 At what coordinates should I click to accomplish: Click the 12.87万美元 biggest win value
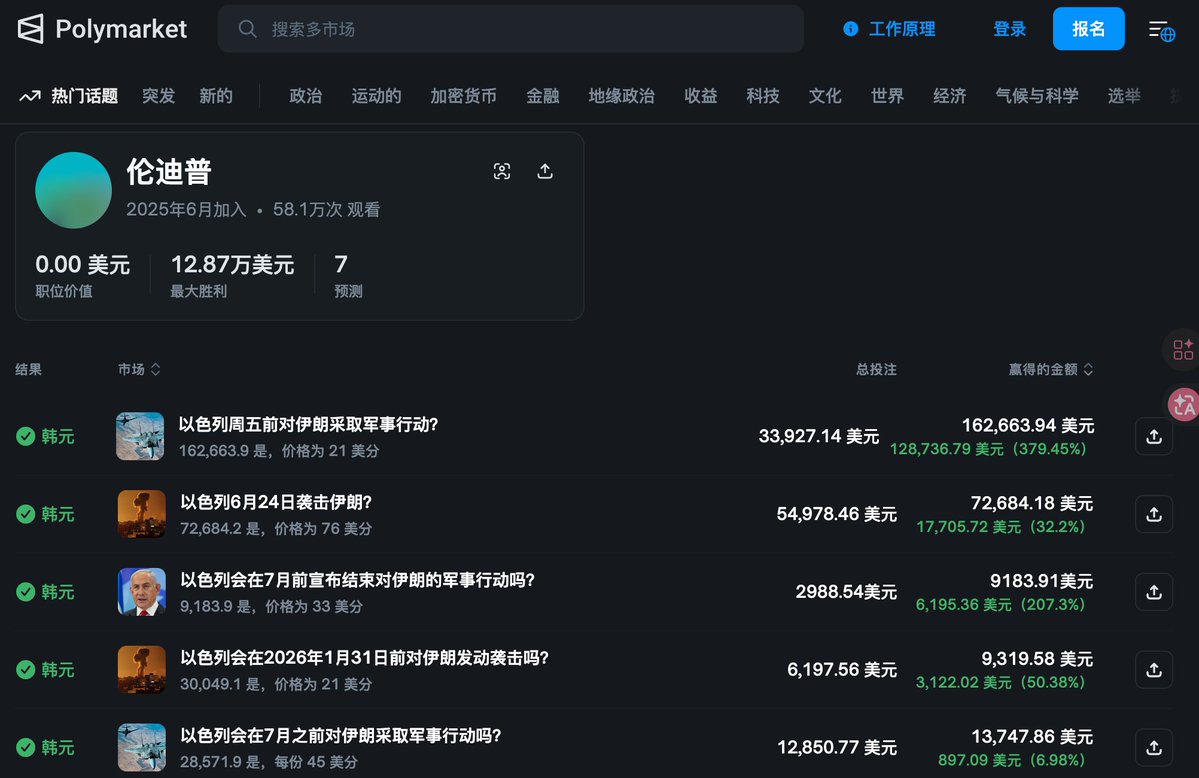(x=232, y=265)
